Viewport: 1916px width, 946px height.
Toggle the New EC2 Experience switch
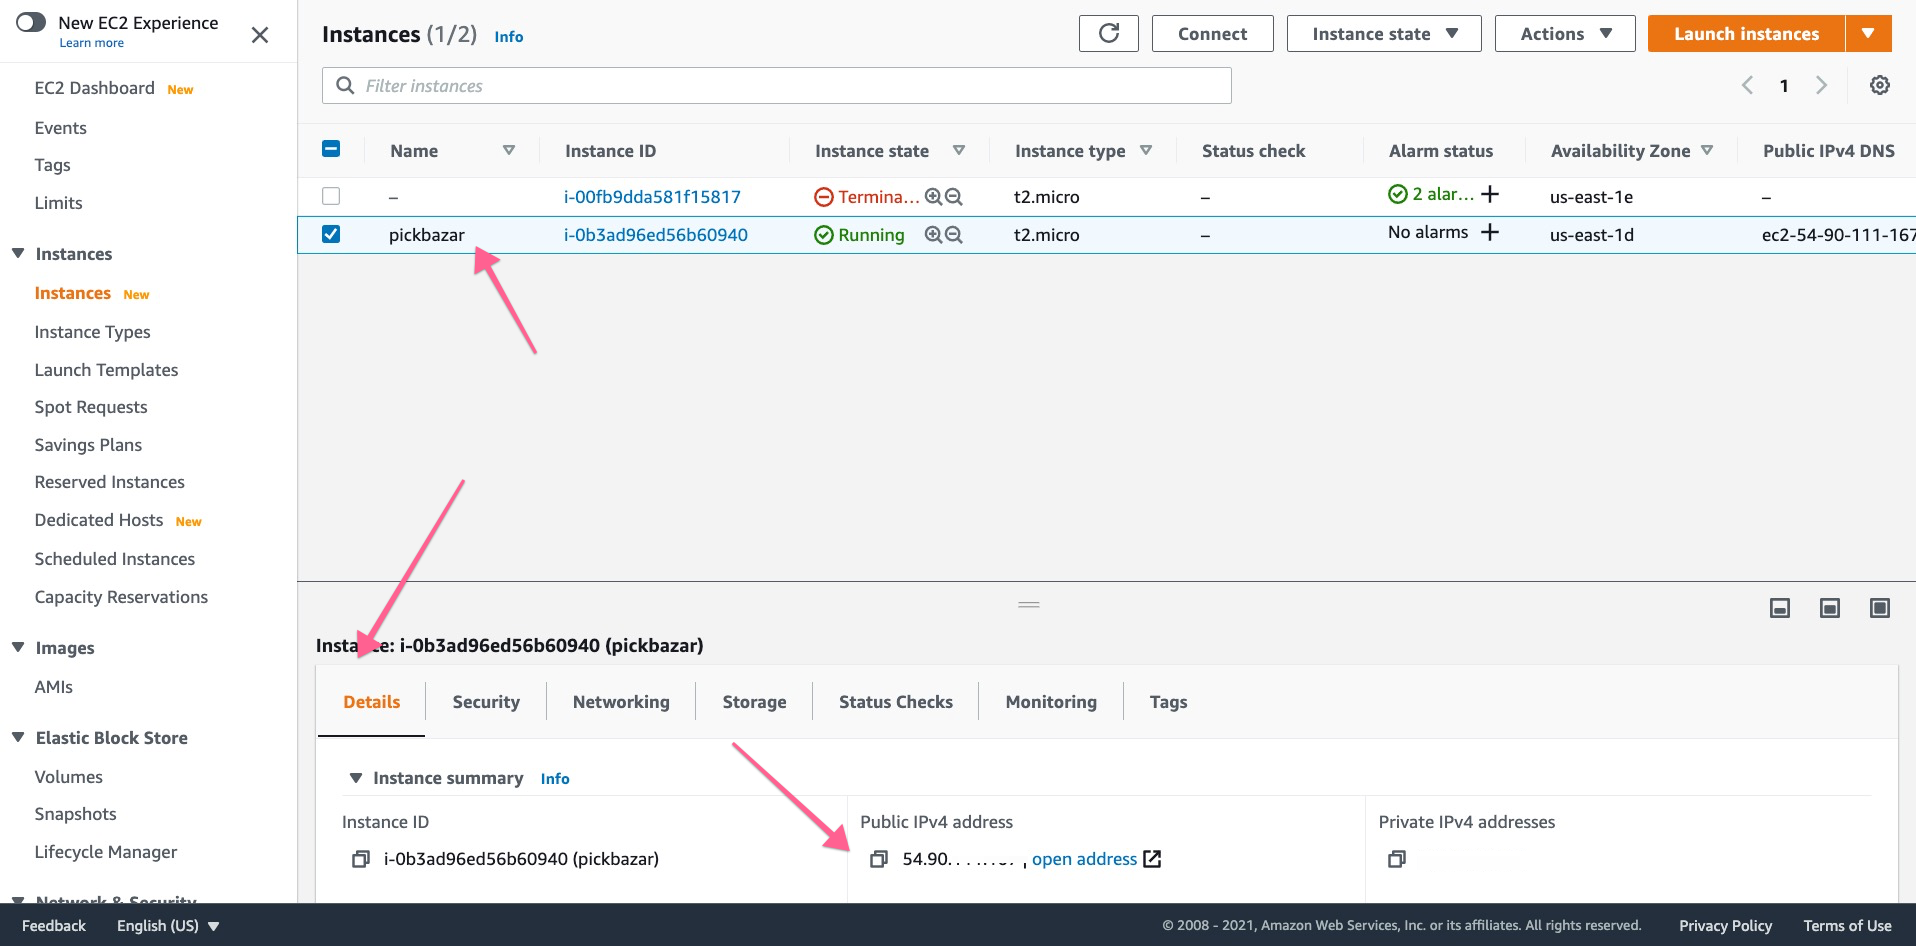click(31, 22)
